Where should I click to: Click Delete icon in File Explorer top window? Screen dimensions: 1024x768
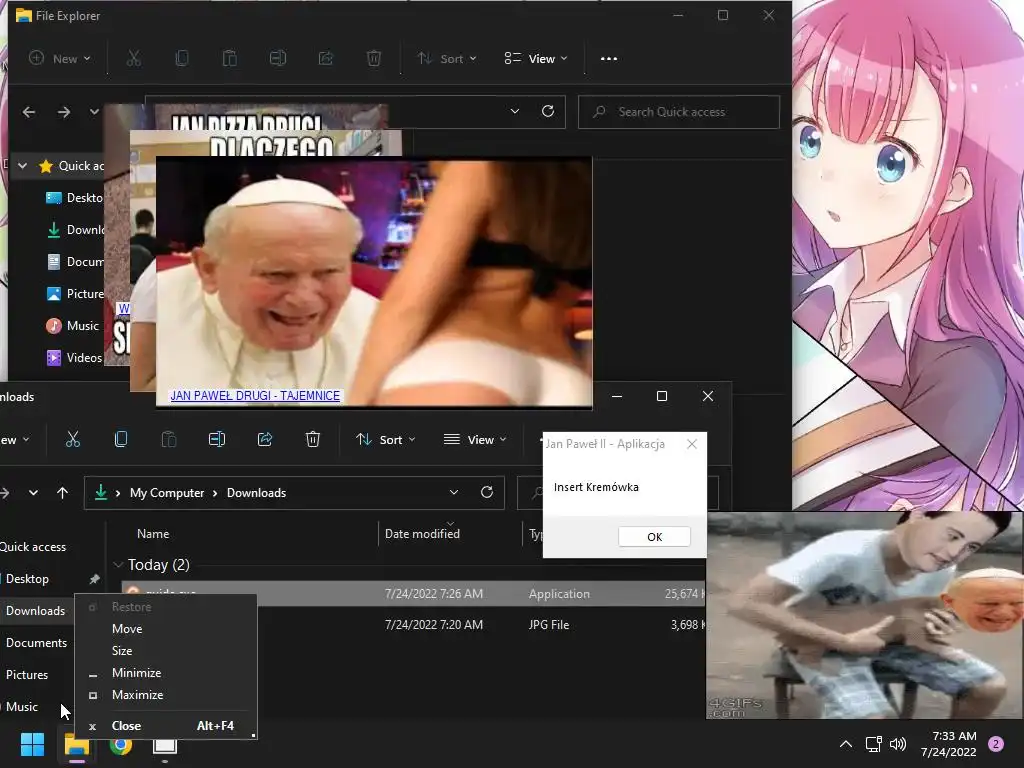(x=374, y=59)
